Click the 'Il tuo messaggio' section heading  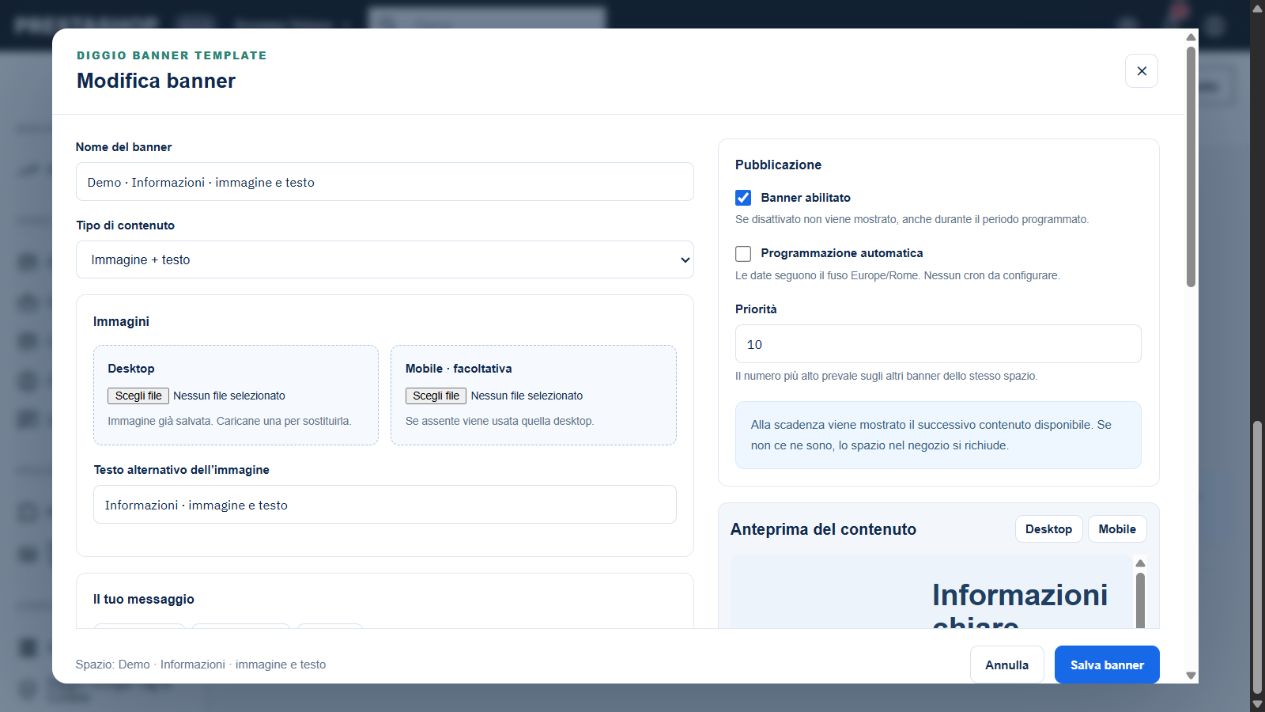(x=144, y=599)
